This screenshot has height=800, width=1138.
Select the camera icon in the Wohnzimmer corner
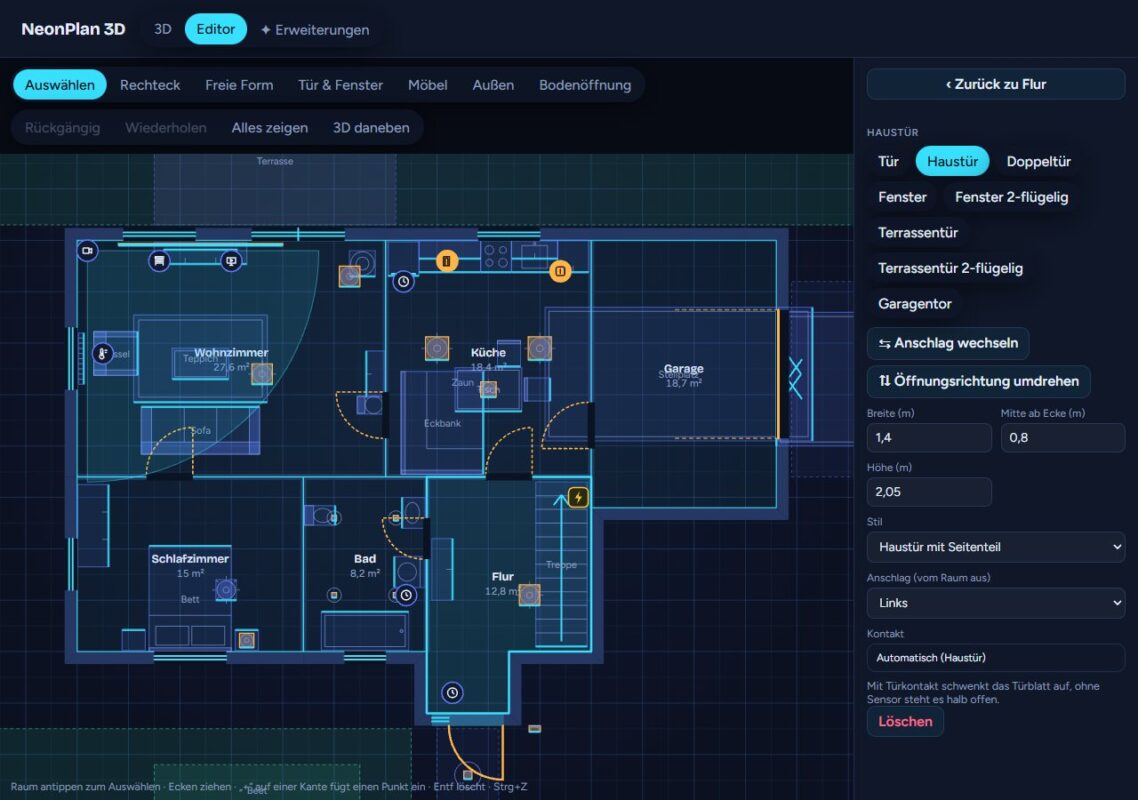(88, 251)
